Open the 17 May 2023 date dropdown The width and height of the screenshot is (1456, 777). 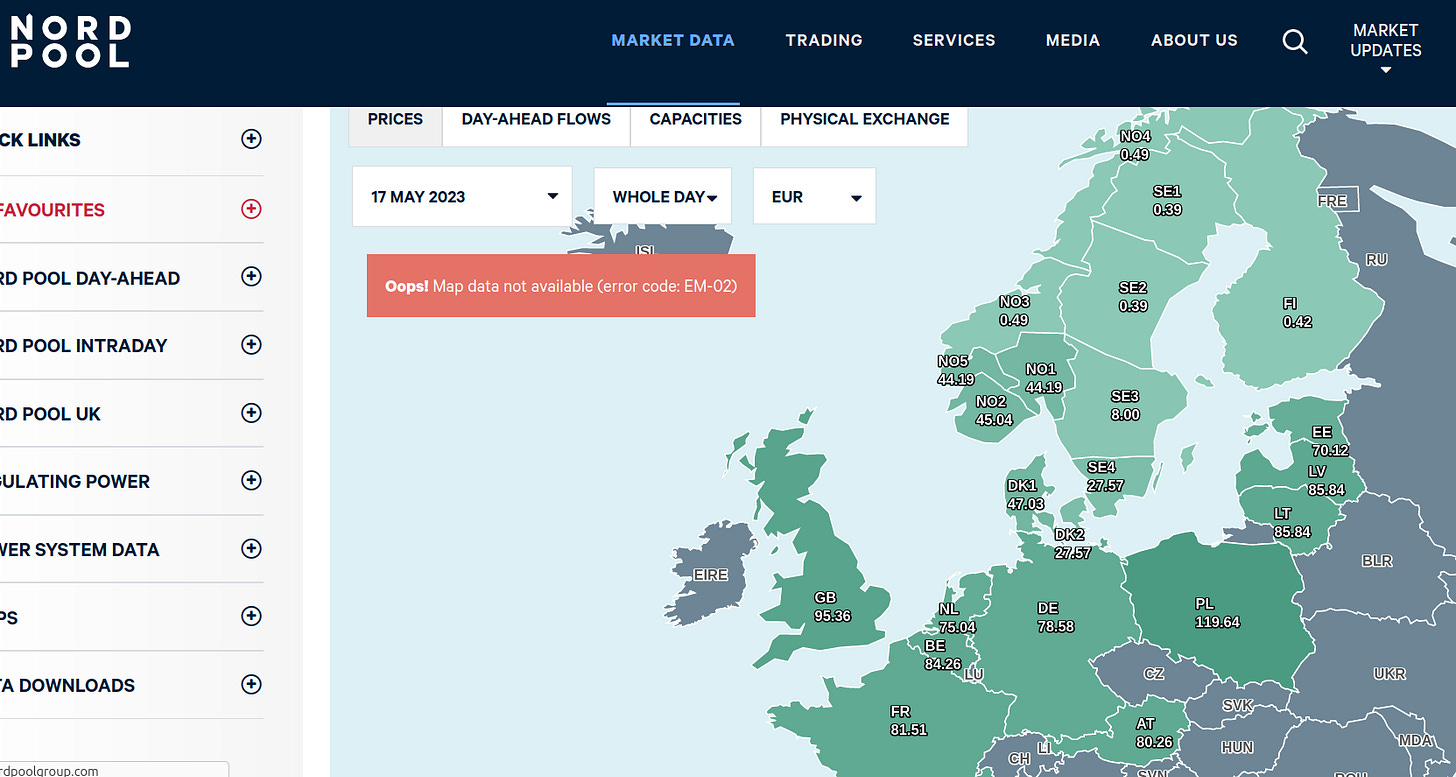coord(462,196)
